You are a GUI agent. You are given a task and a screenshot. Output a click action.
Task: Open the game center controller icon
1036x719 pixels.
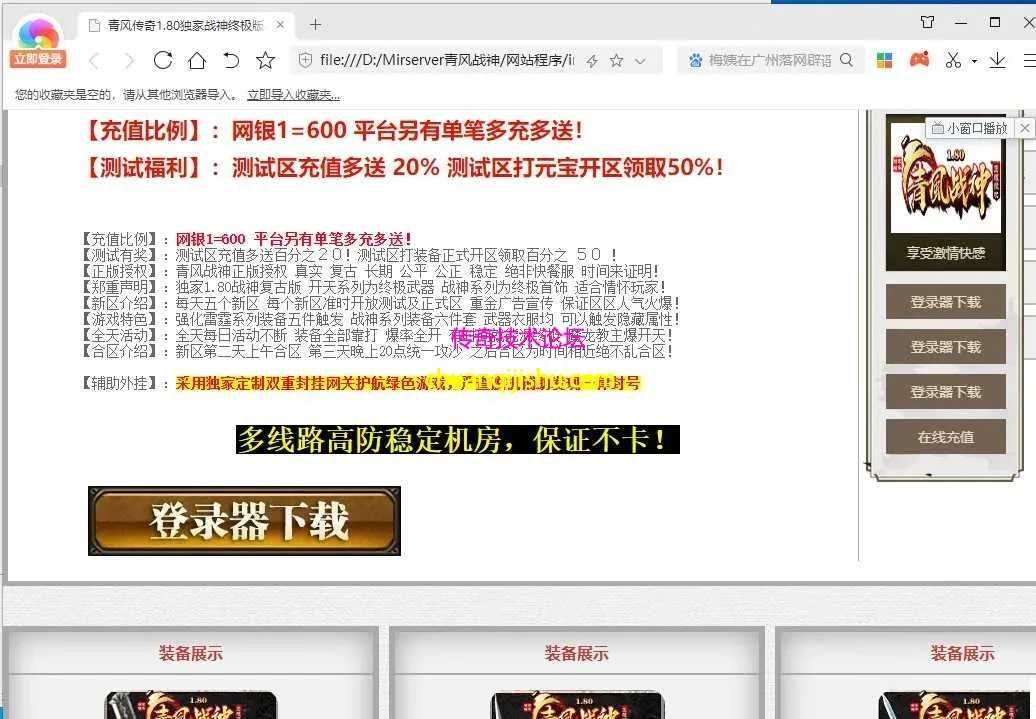(918, 60)
